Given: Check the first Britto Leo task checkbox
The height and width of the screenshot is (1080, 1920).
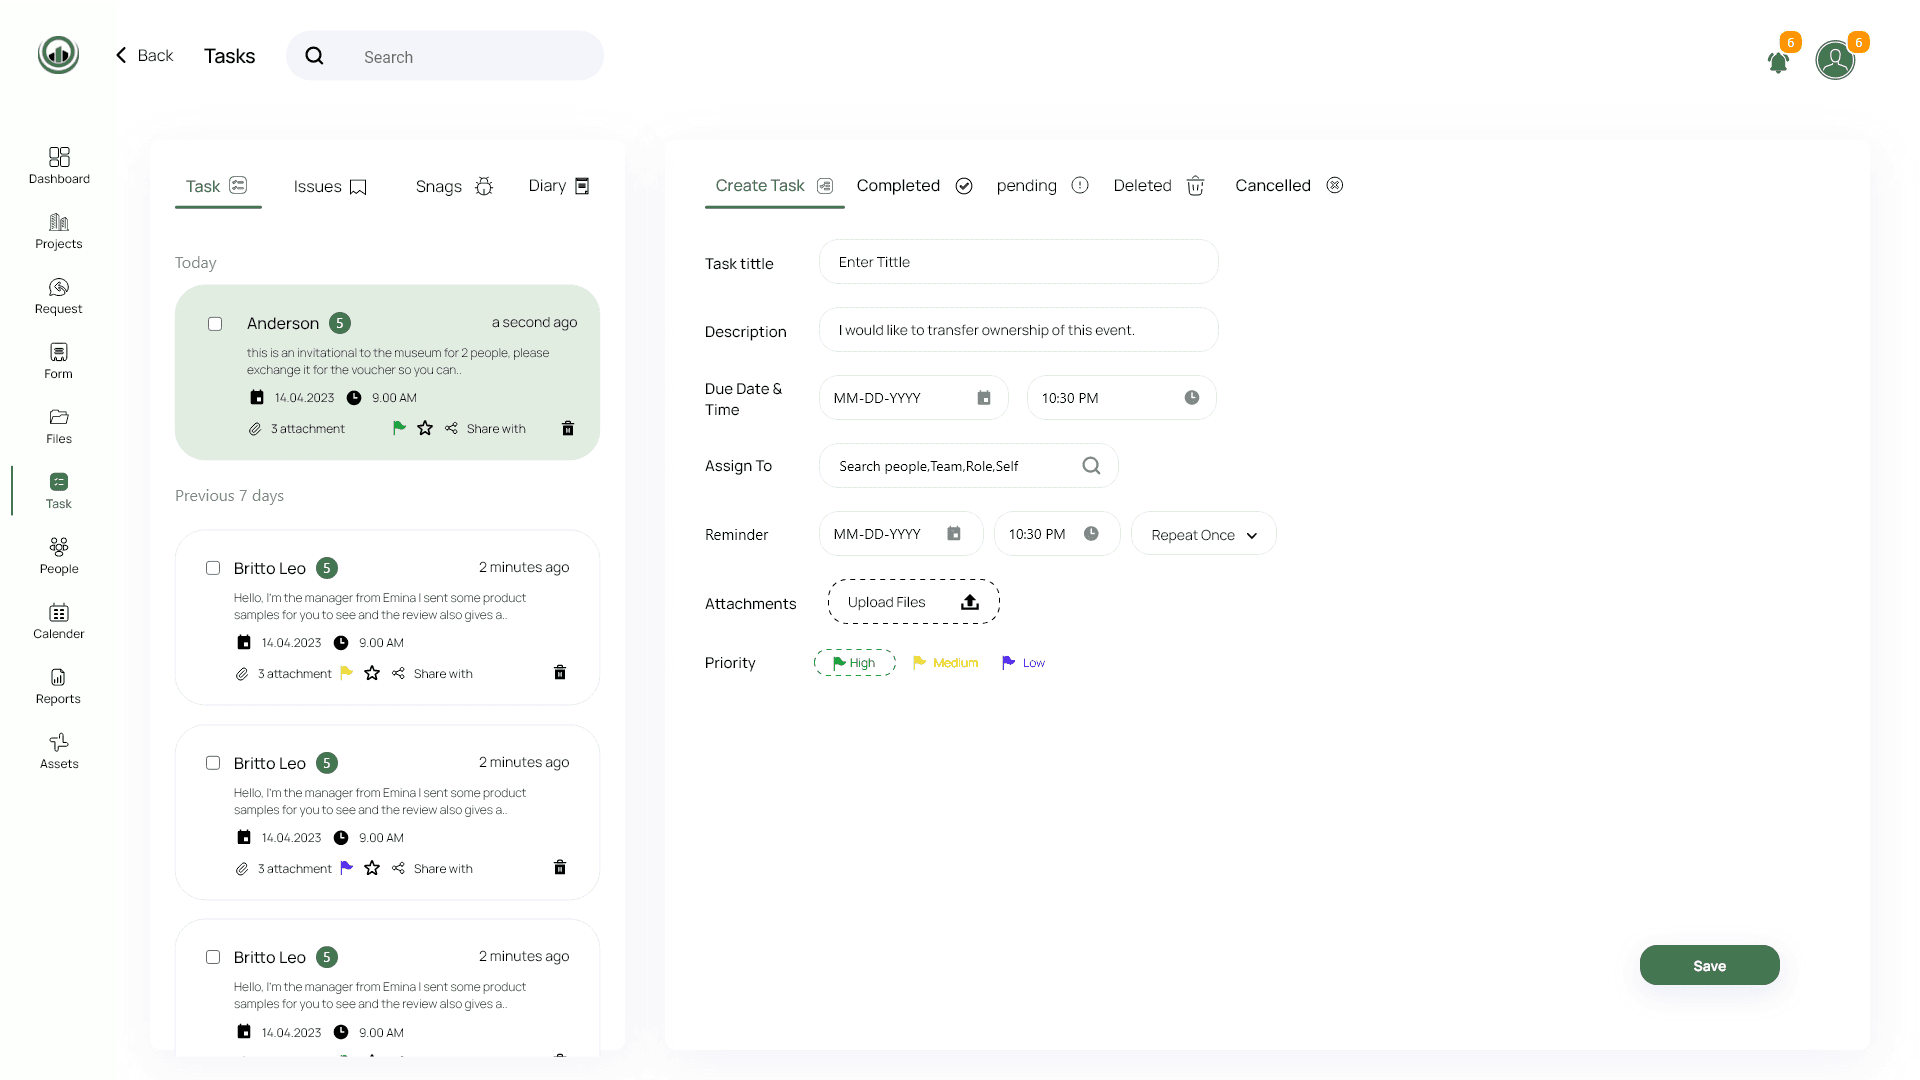Looking at the screenshot, I should point(213,568).
